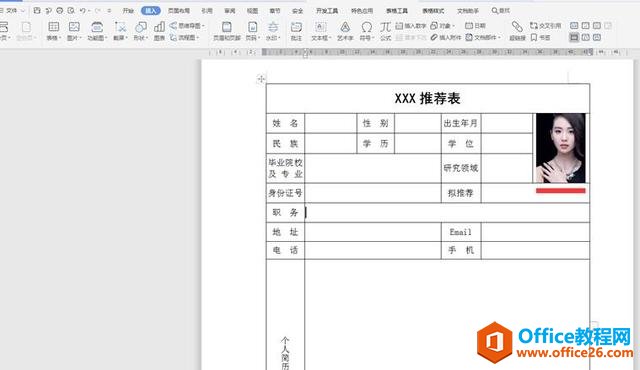640x370 pixels.
Task: Click the 'XXX 推荐表' title text
Action: (427, 98)
